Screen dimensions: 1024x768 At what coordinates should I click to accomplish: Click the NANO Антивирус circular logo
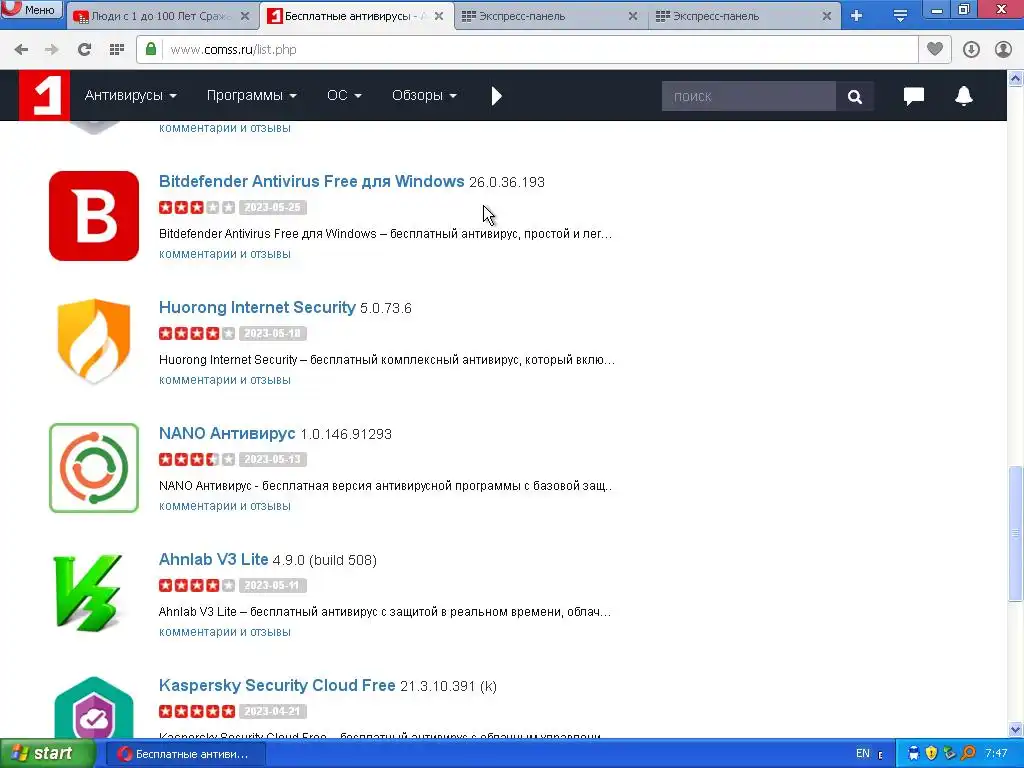pos(94,468)
